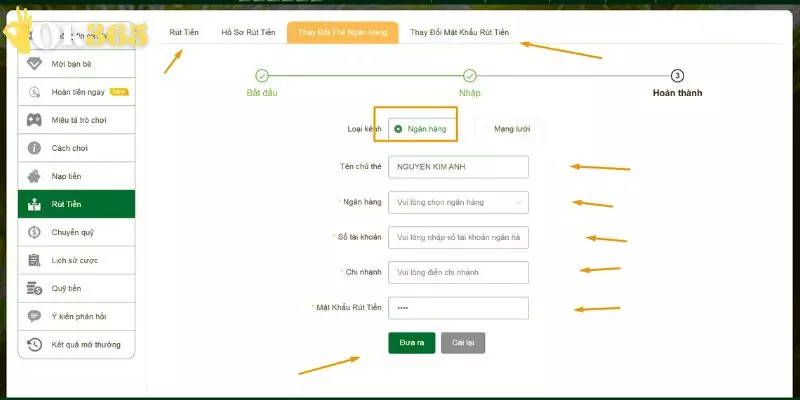Click the Cách chơi info icon
Image resolution: width=800 pixels, height=400 pixels.
point(34,148)
